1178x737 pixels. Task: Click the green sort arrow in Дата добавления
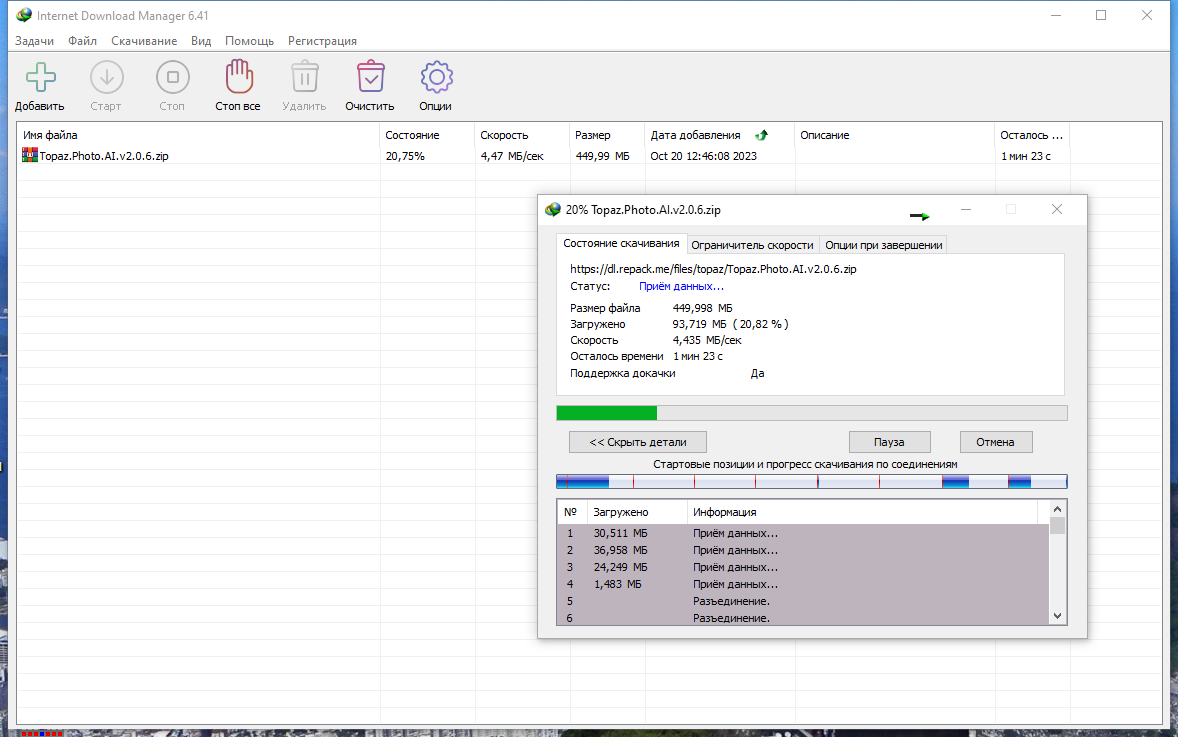762,135
